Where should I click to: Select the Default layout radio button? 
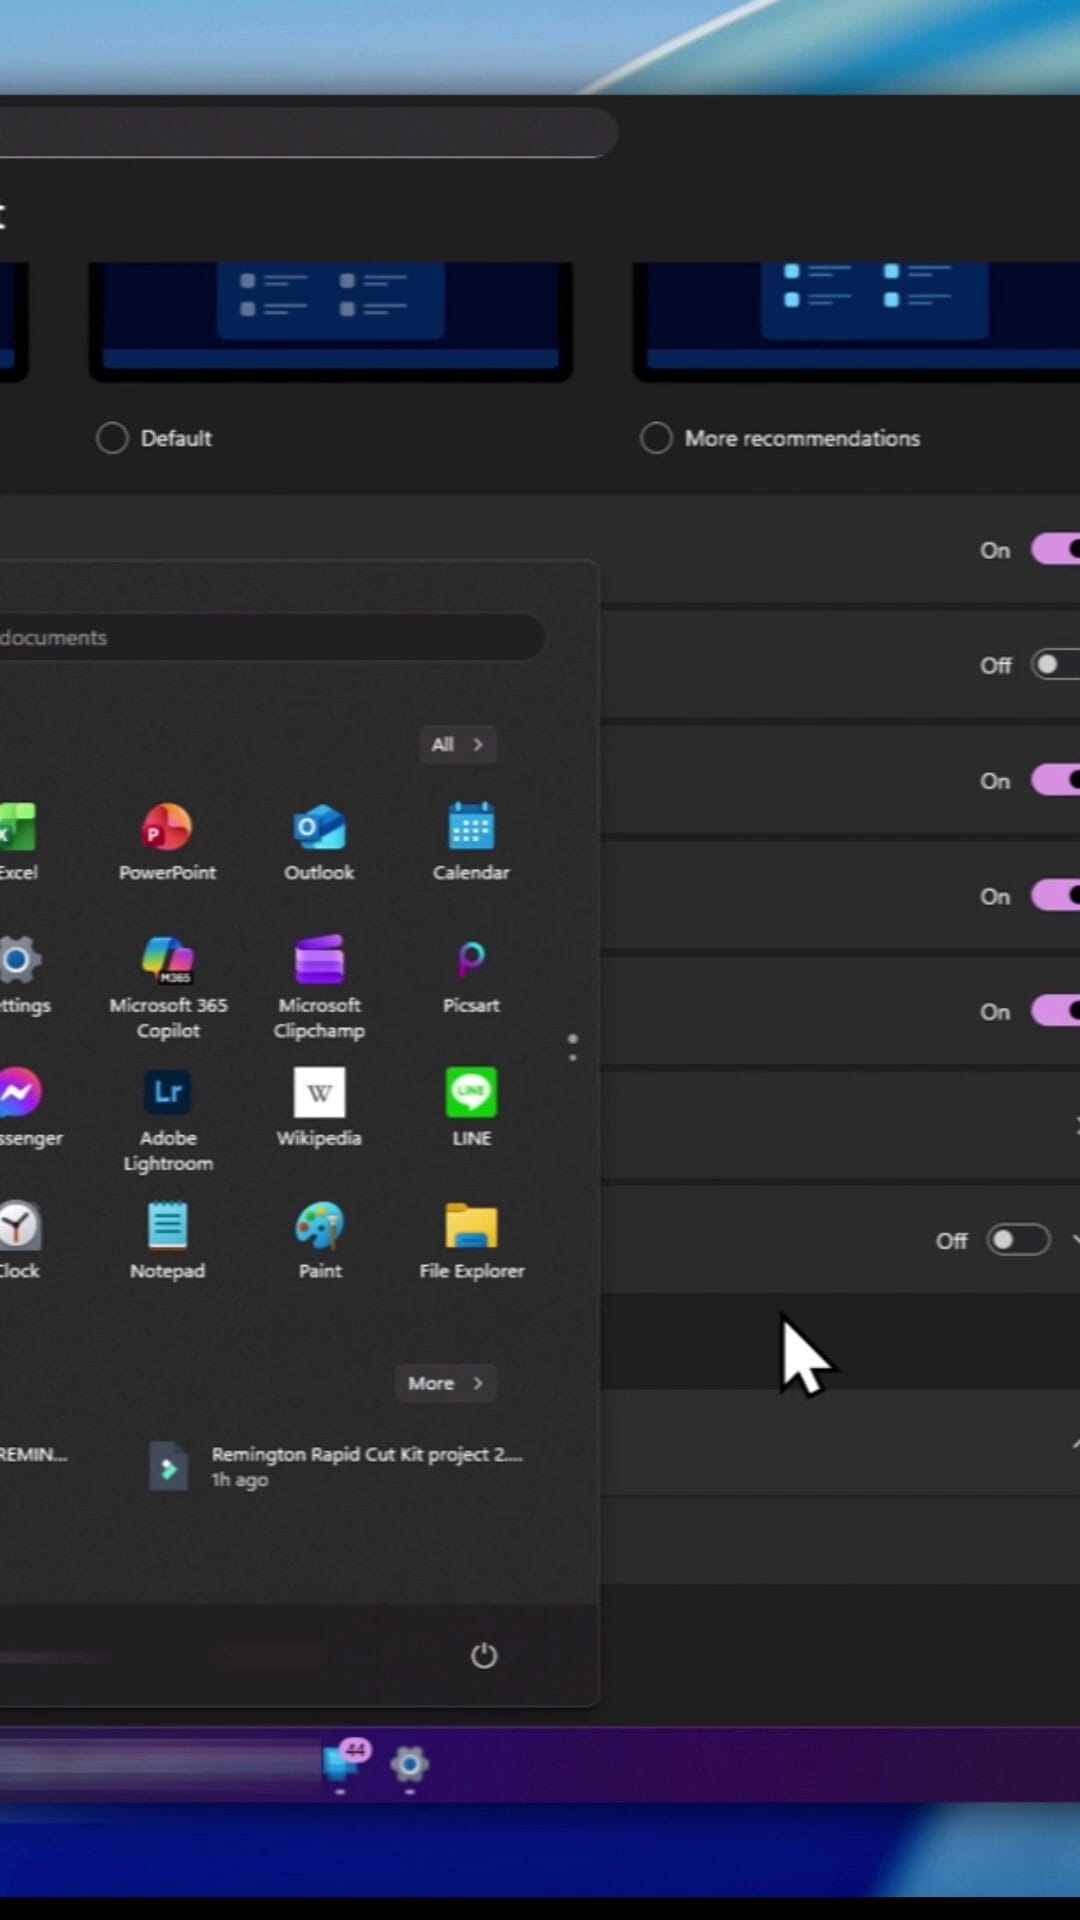click(112, 438)
